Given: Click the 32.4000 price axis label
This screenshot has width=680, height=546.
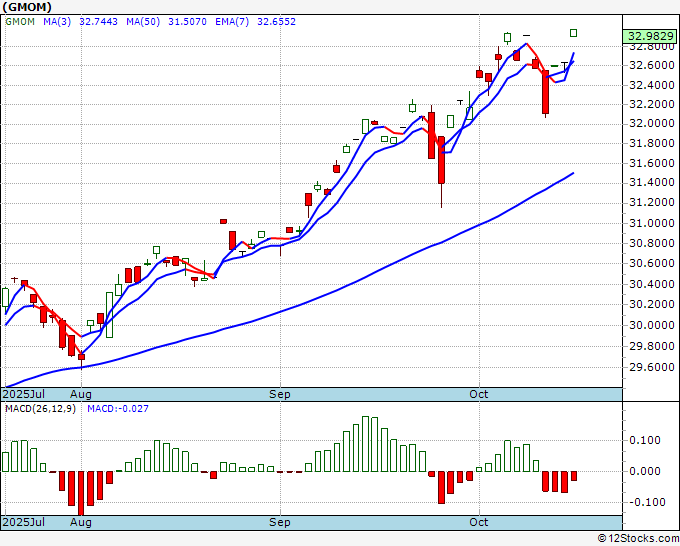Looking at the screenshot, I should point(652,85).
